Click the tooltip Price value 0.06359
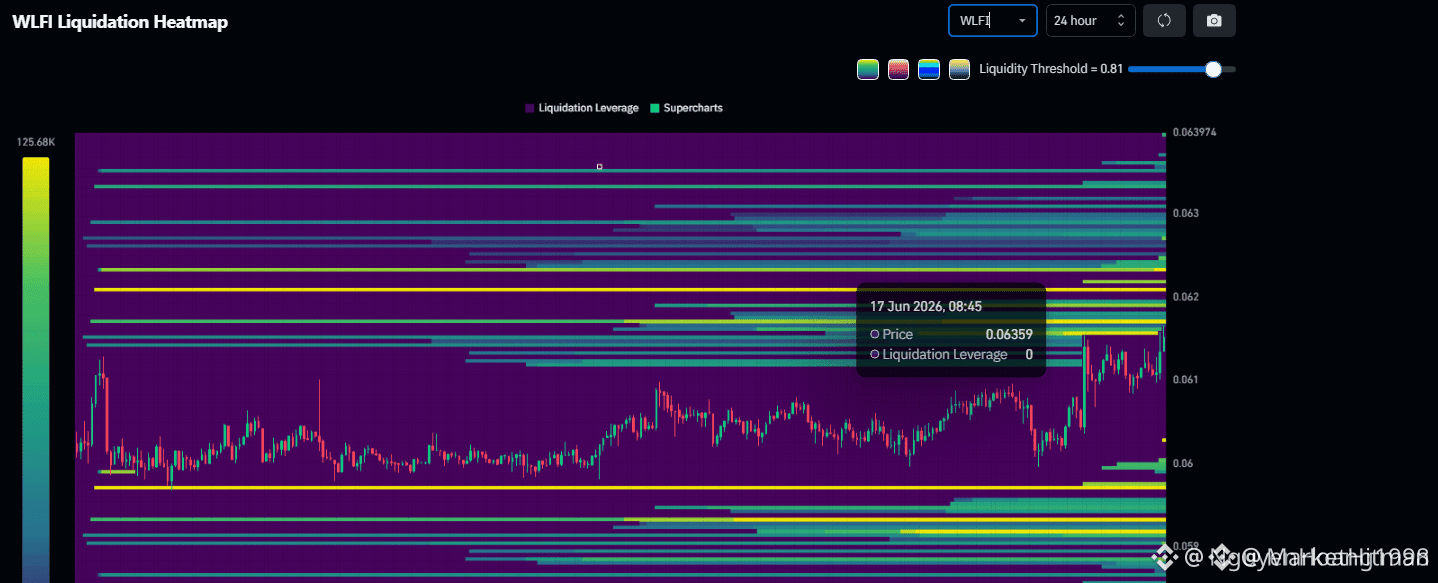1438x583 pixels. (x=1009, y=334)
